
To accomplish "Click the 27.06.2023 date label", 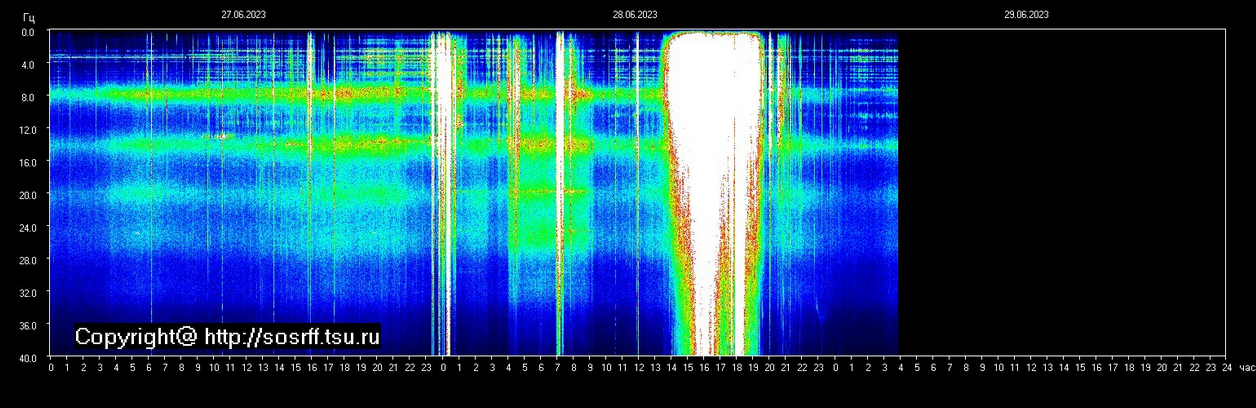I will coord(243,15).
